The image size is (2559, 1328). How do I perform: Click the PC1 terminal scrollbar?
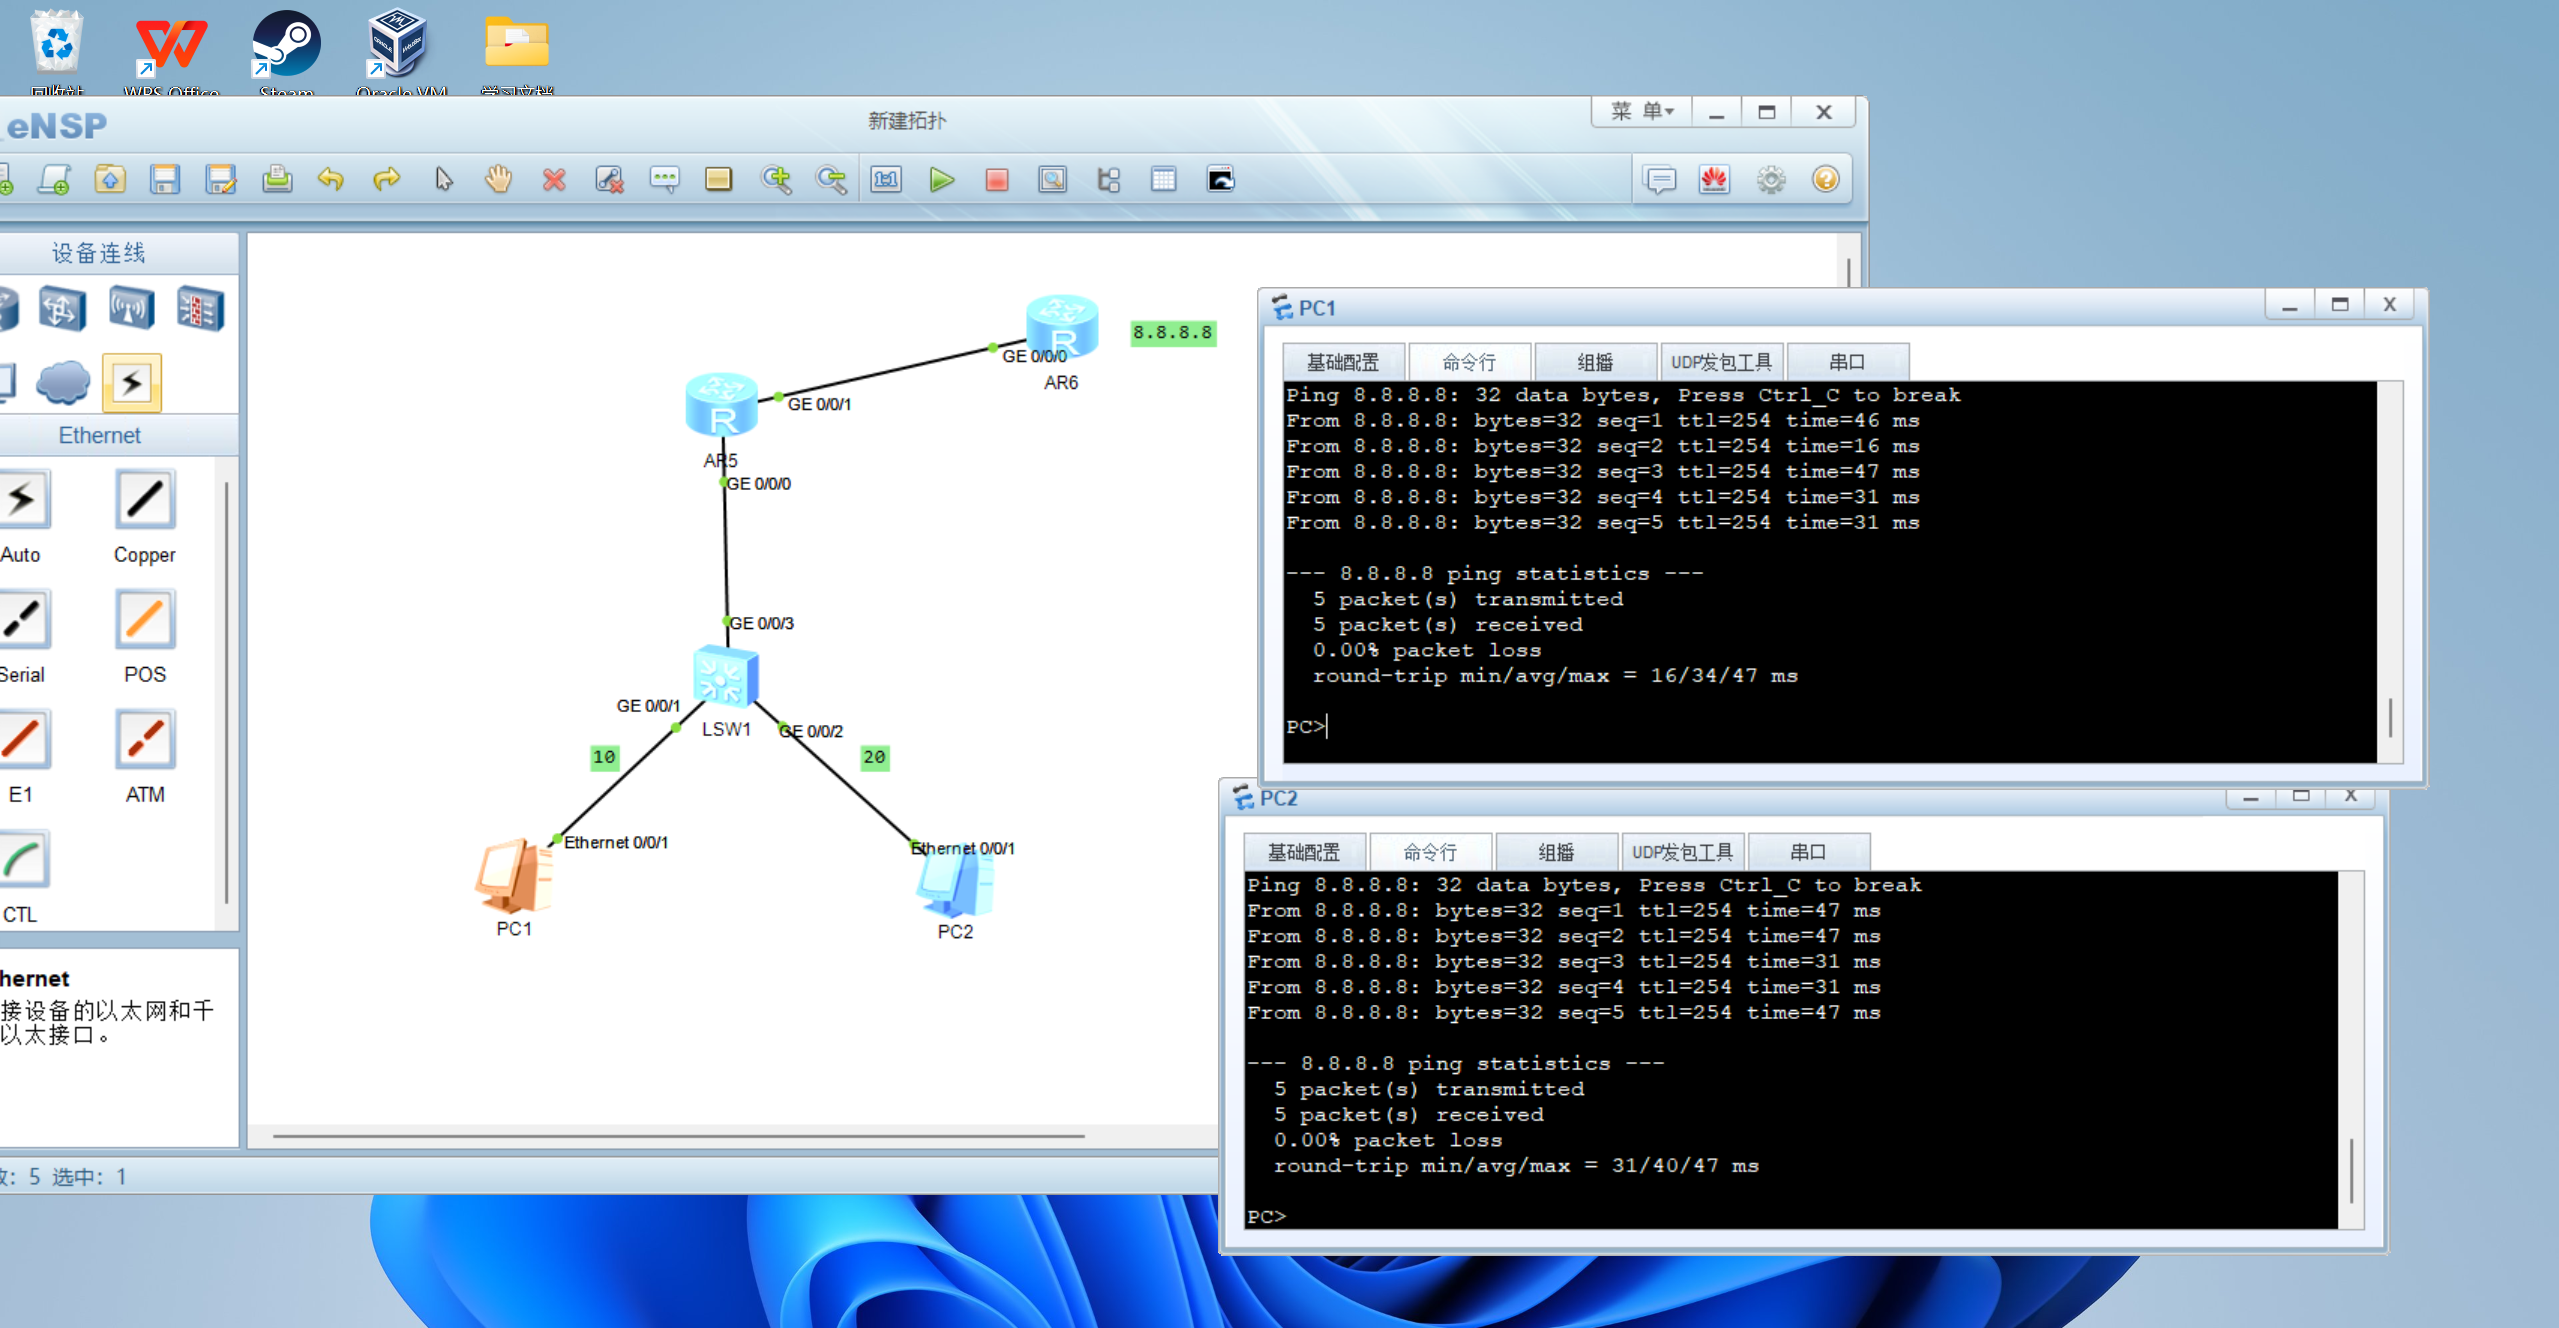[2390, 716]
